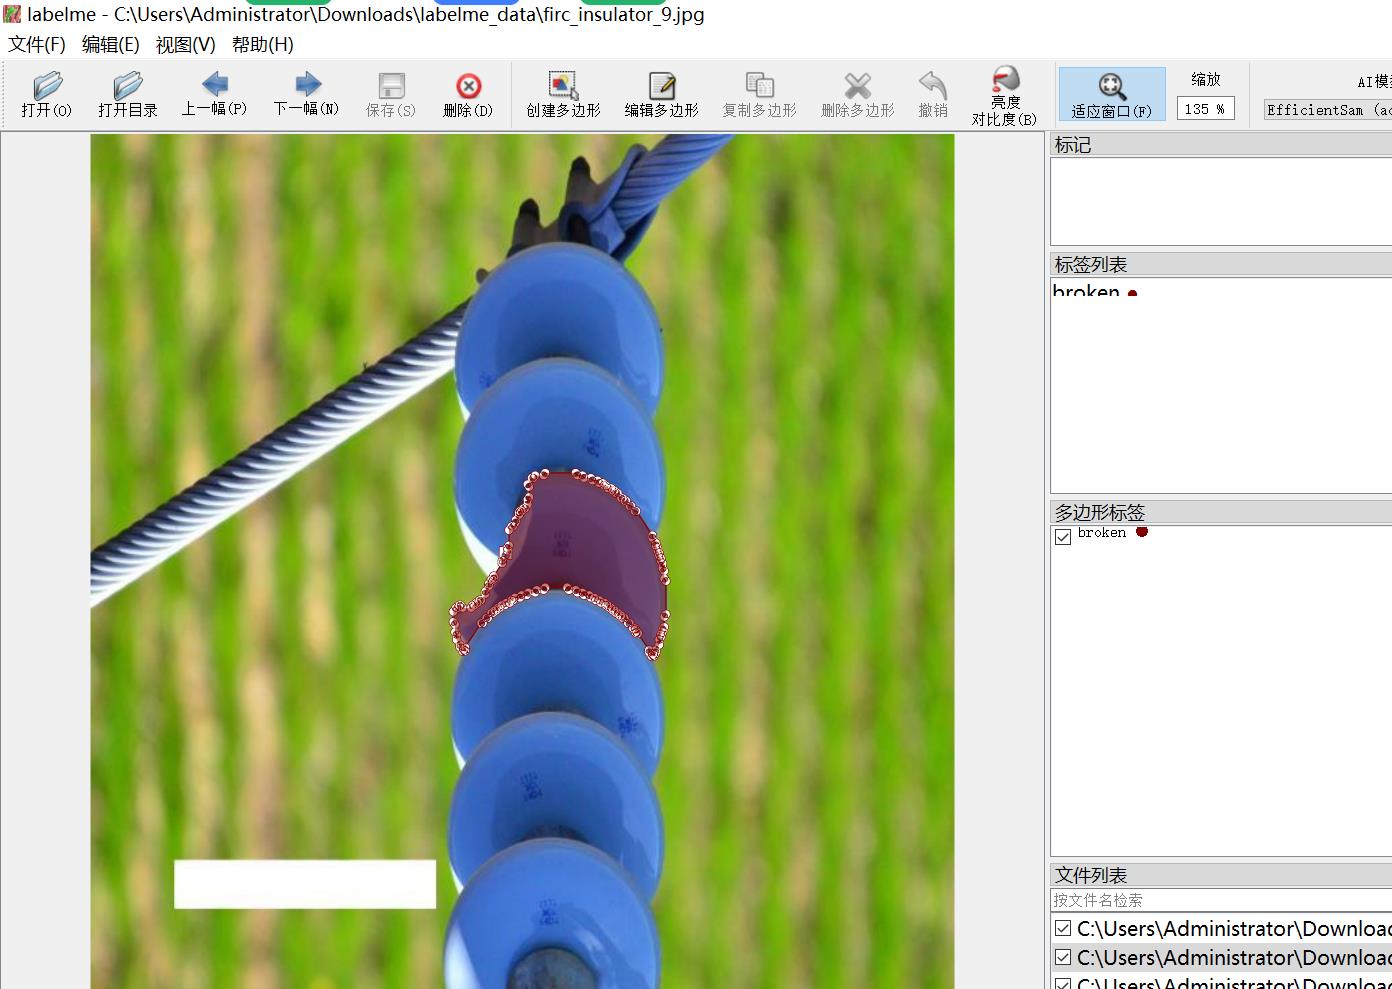Open the EfficientSam AI model dropdown
Image resolution: width=1392 pixels, height=989 pixels.
point(1327,110)
